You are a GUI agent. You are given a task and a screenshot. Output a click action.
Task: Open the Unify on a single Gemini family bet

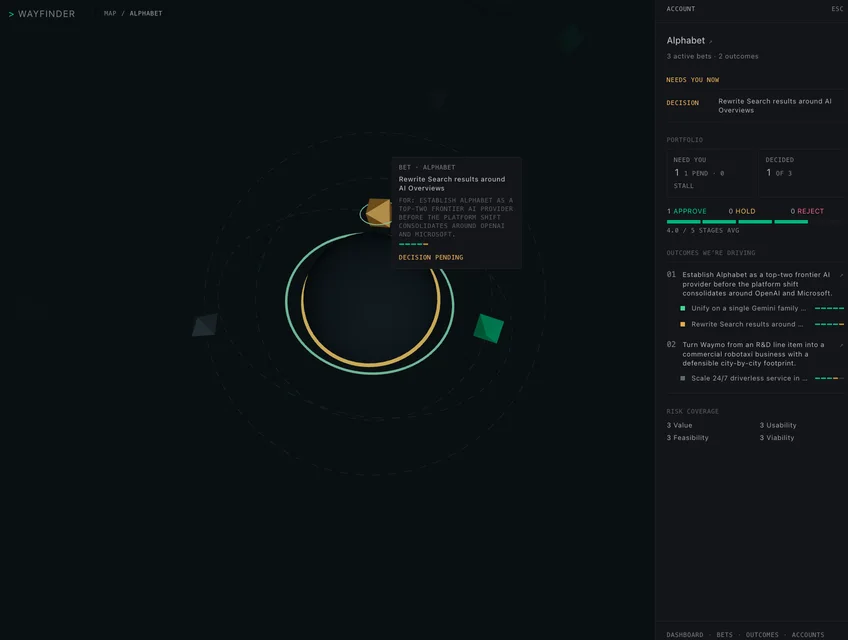click(748, 308)
